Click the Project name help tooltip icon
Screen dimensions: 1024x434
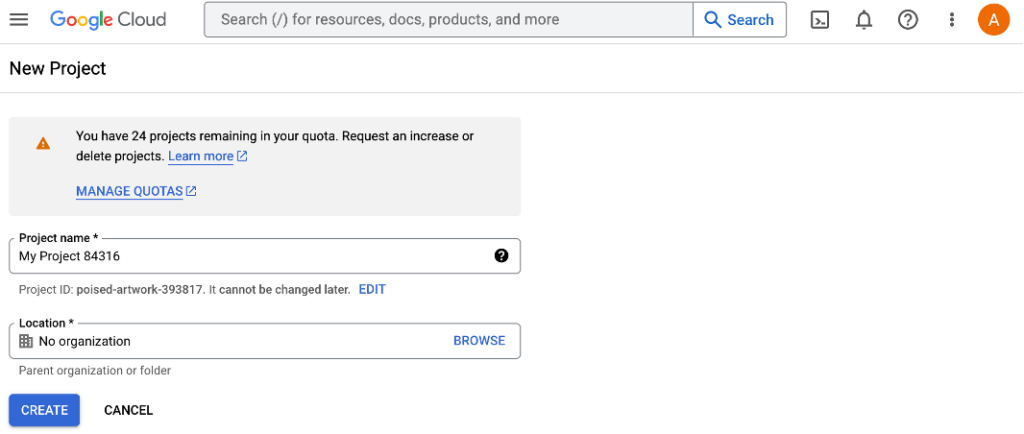point(501,256)
